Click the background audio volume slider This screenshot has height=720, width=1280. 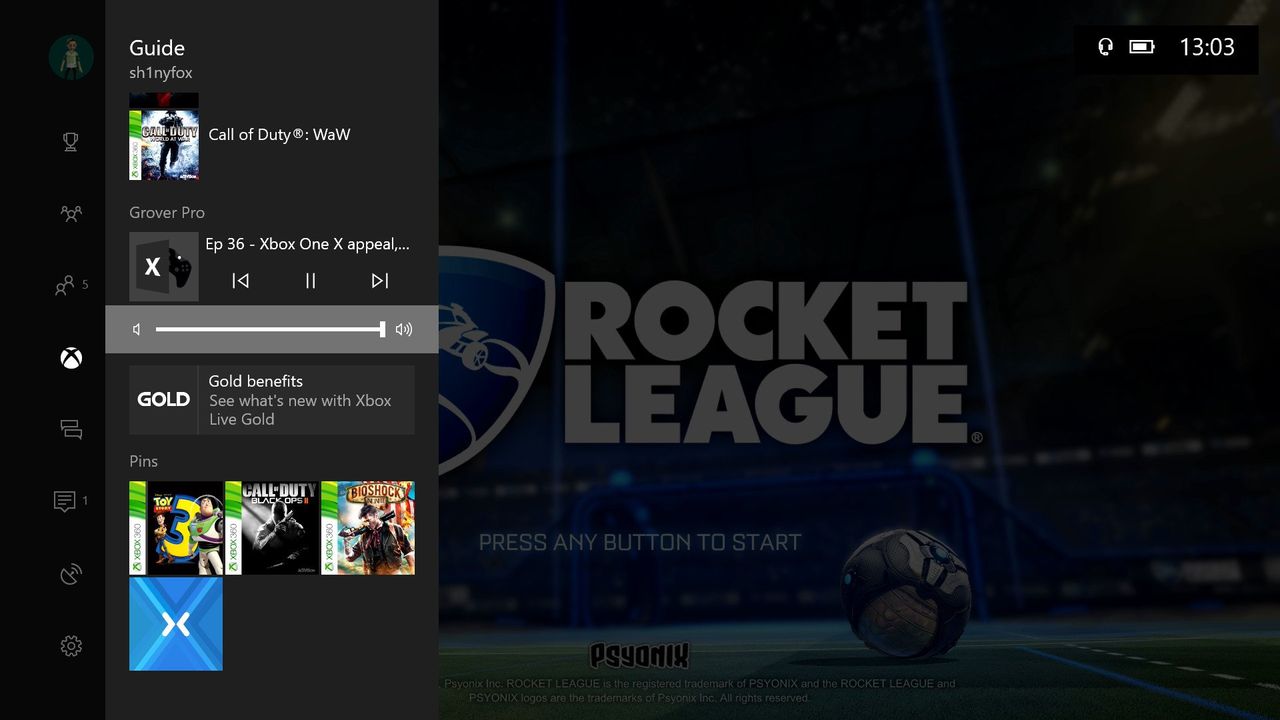(x=270, y=329)
